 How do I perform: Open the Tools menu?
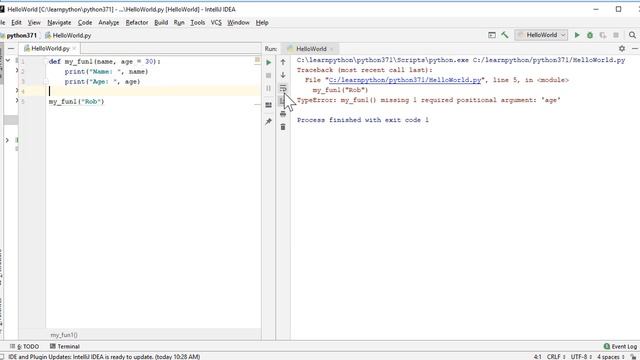coord(198,22)
